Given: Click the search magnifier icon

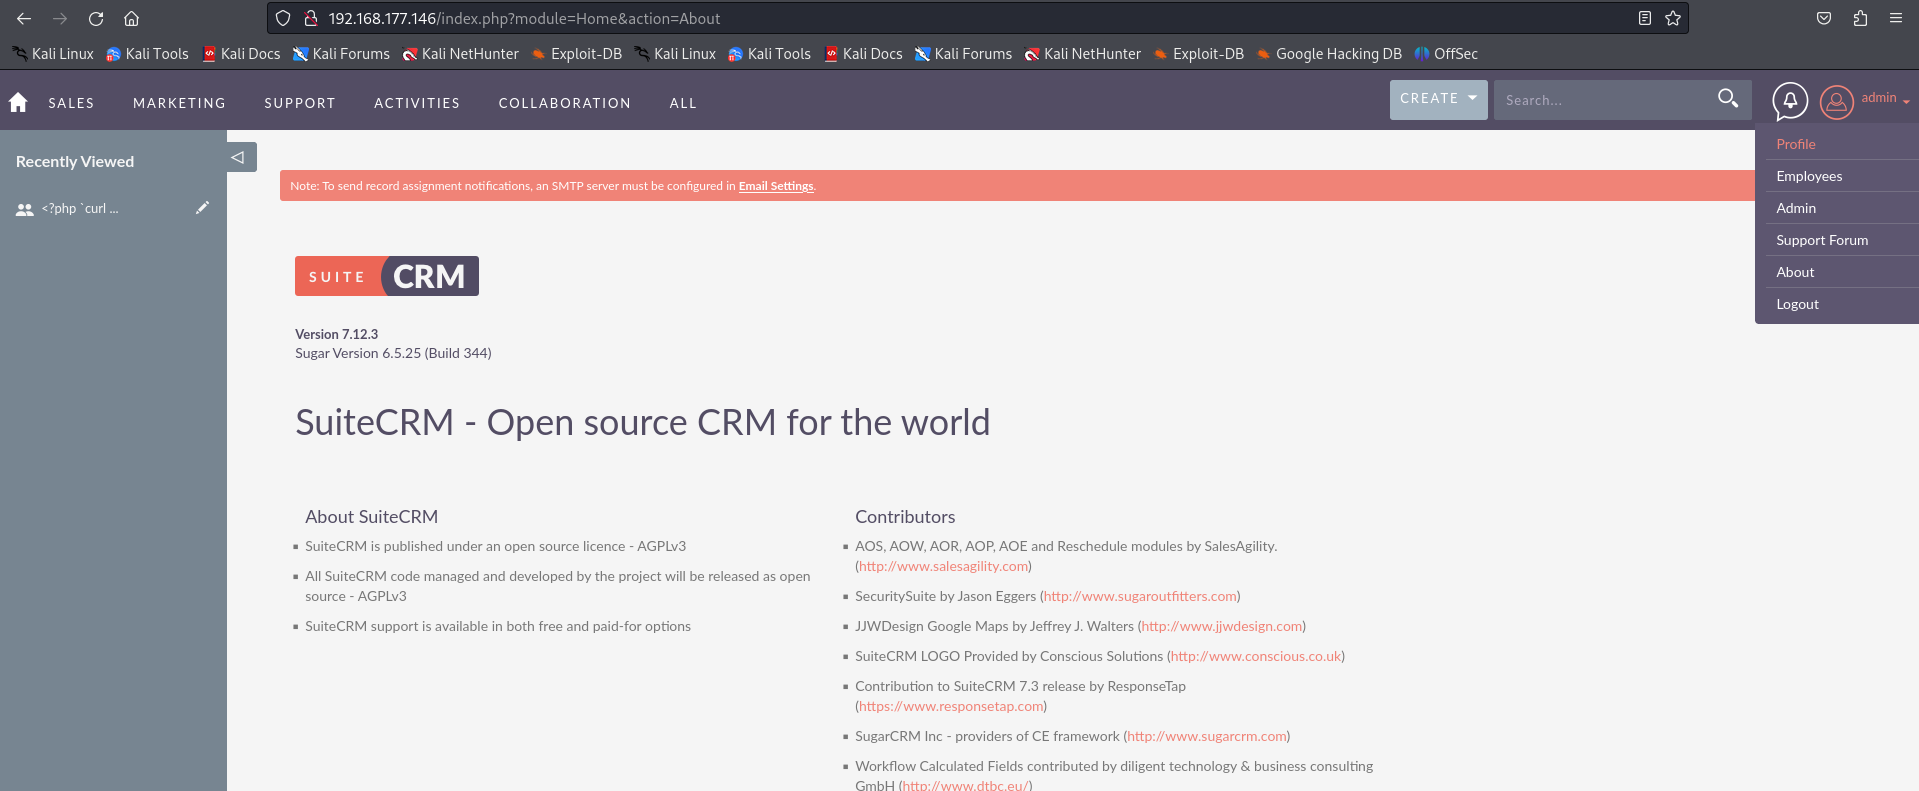Looking at the screenshot, I should (1728, 98).
